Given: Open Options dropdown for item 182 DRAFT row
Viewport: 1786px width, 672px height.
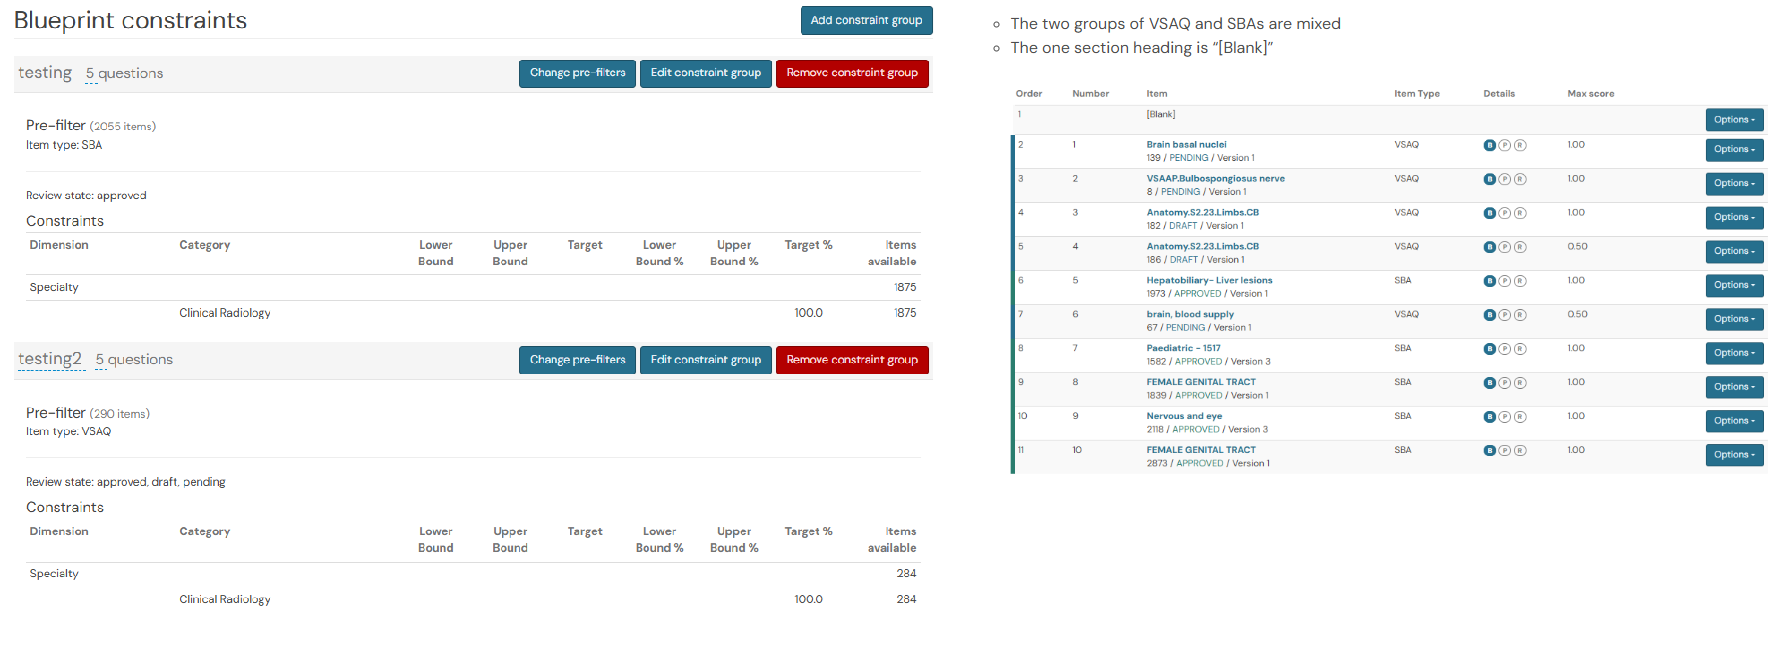Looking at the screenshot, I should [1734, 218].
